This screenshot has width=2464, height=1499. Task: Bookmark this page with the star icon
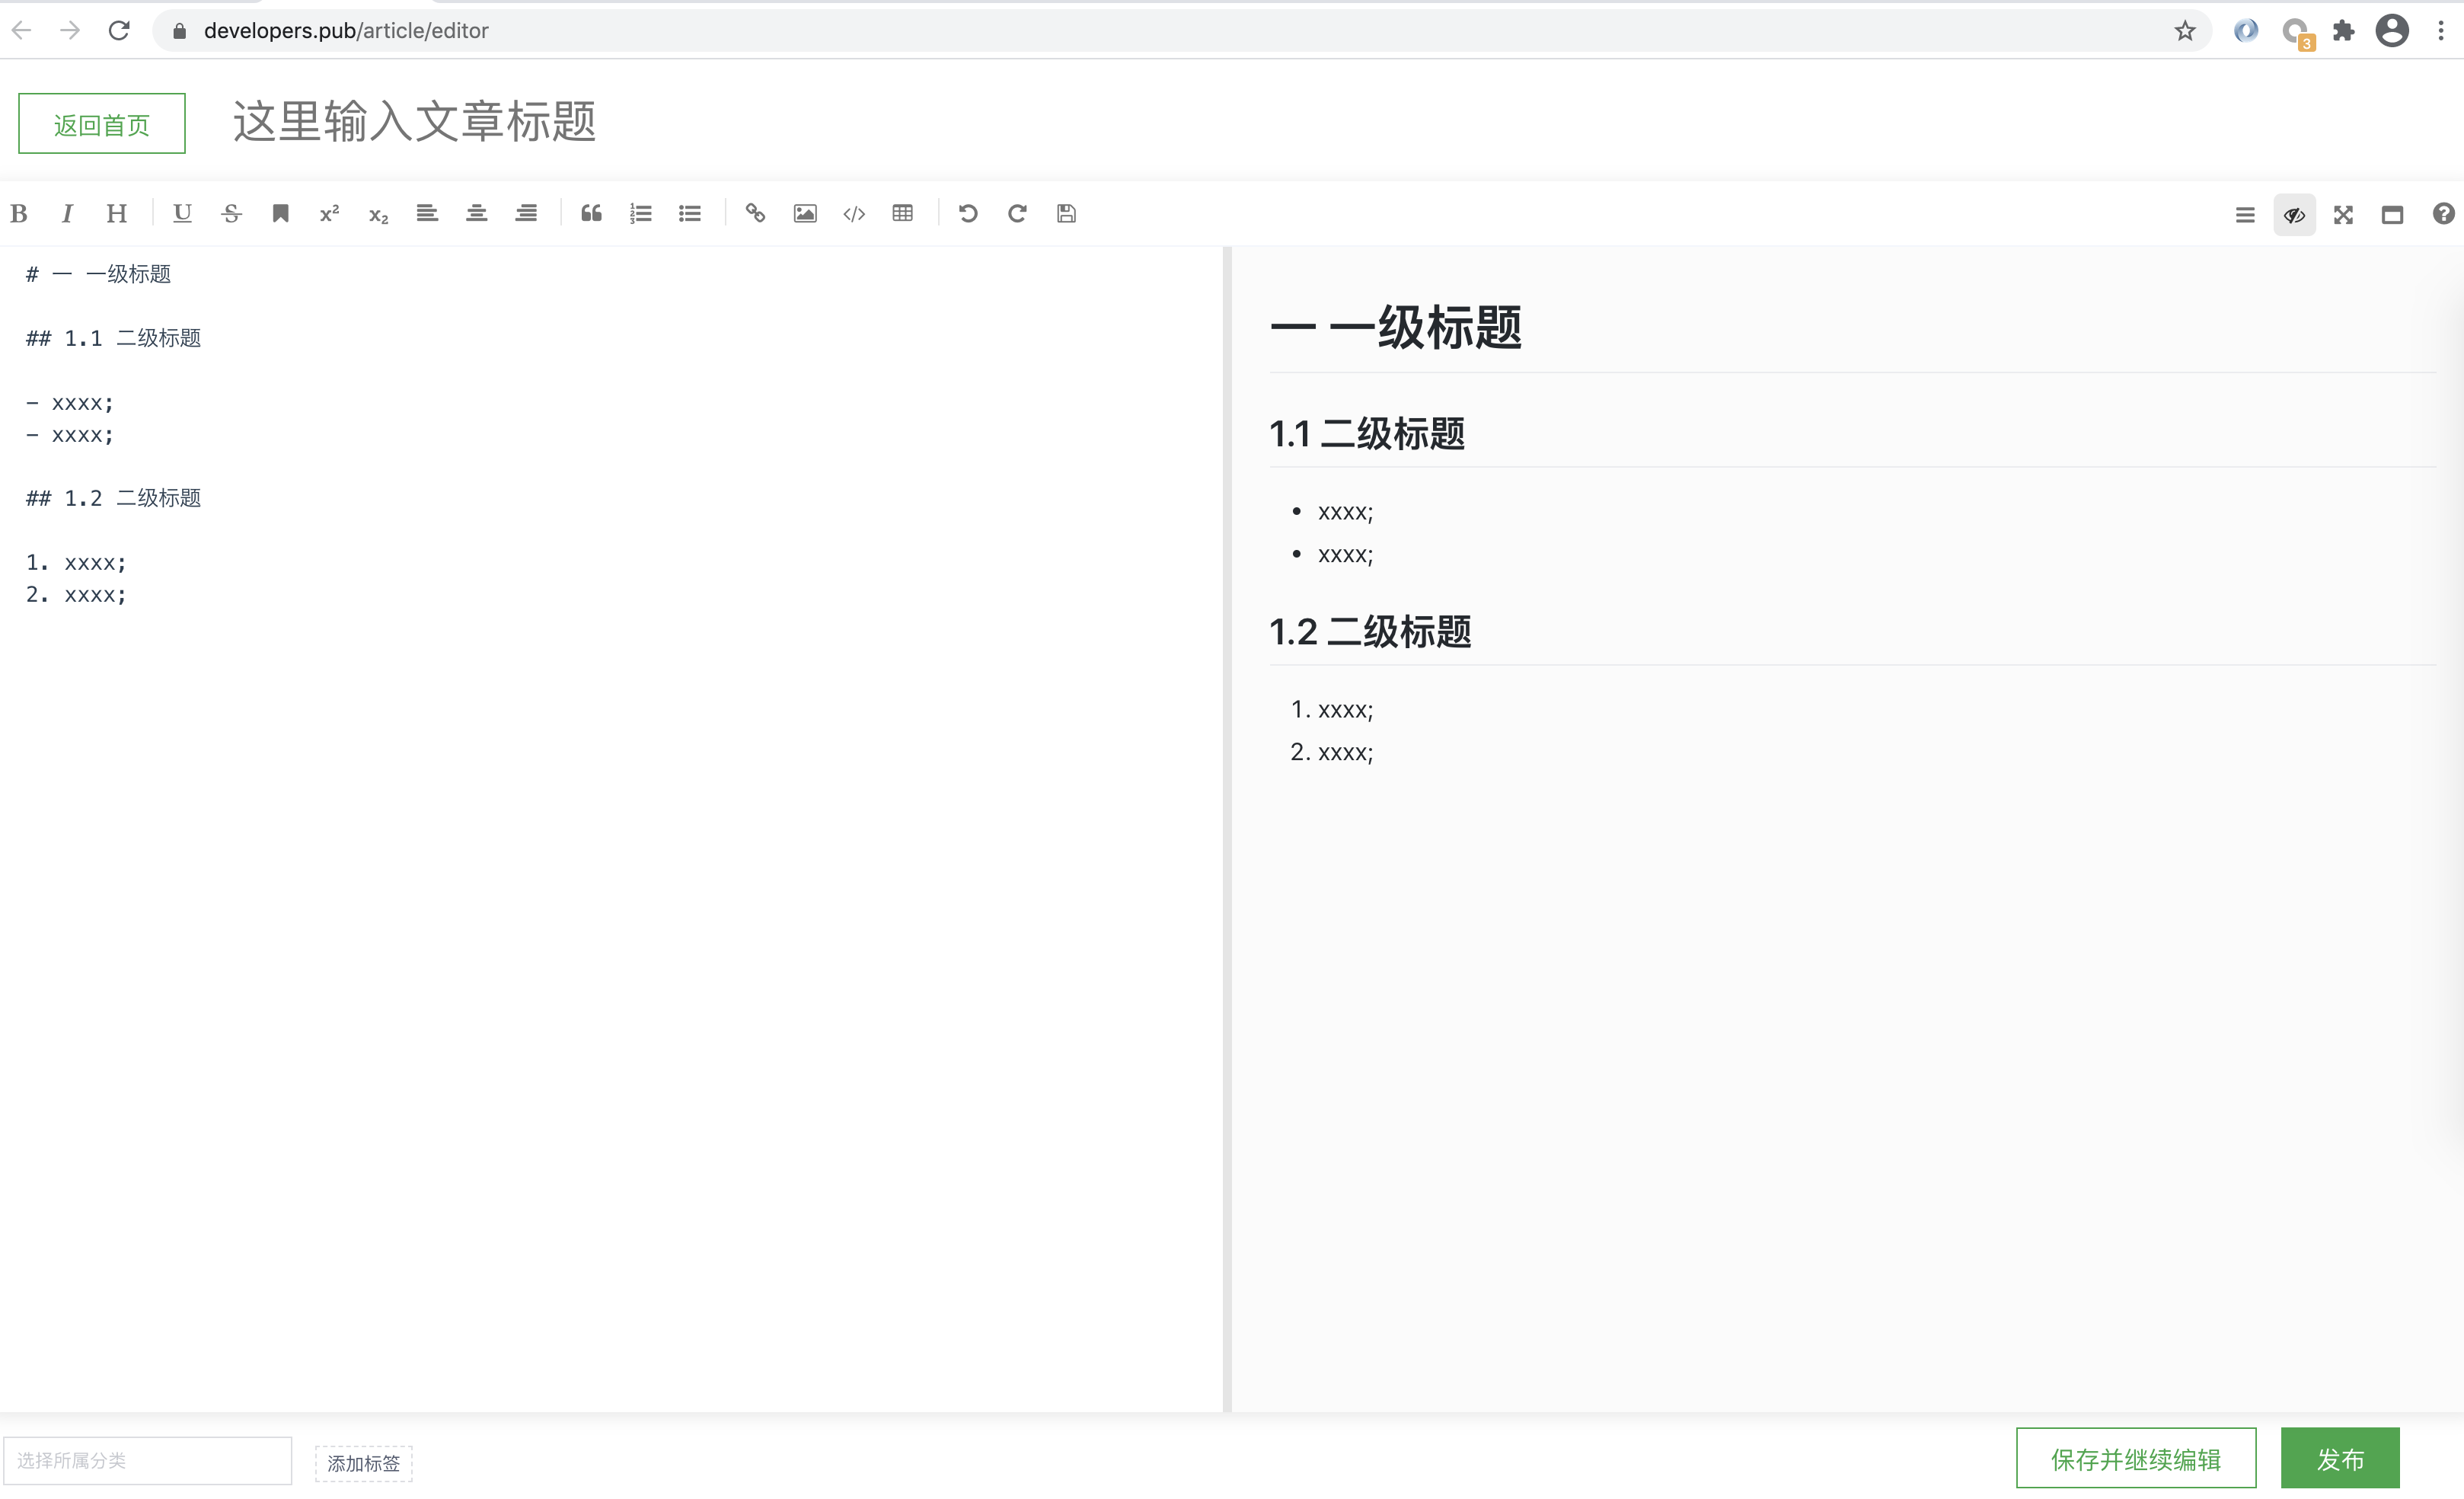tap(2185, 30)
